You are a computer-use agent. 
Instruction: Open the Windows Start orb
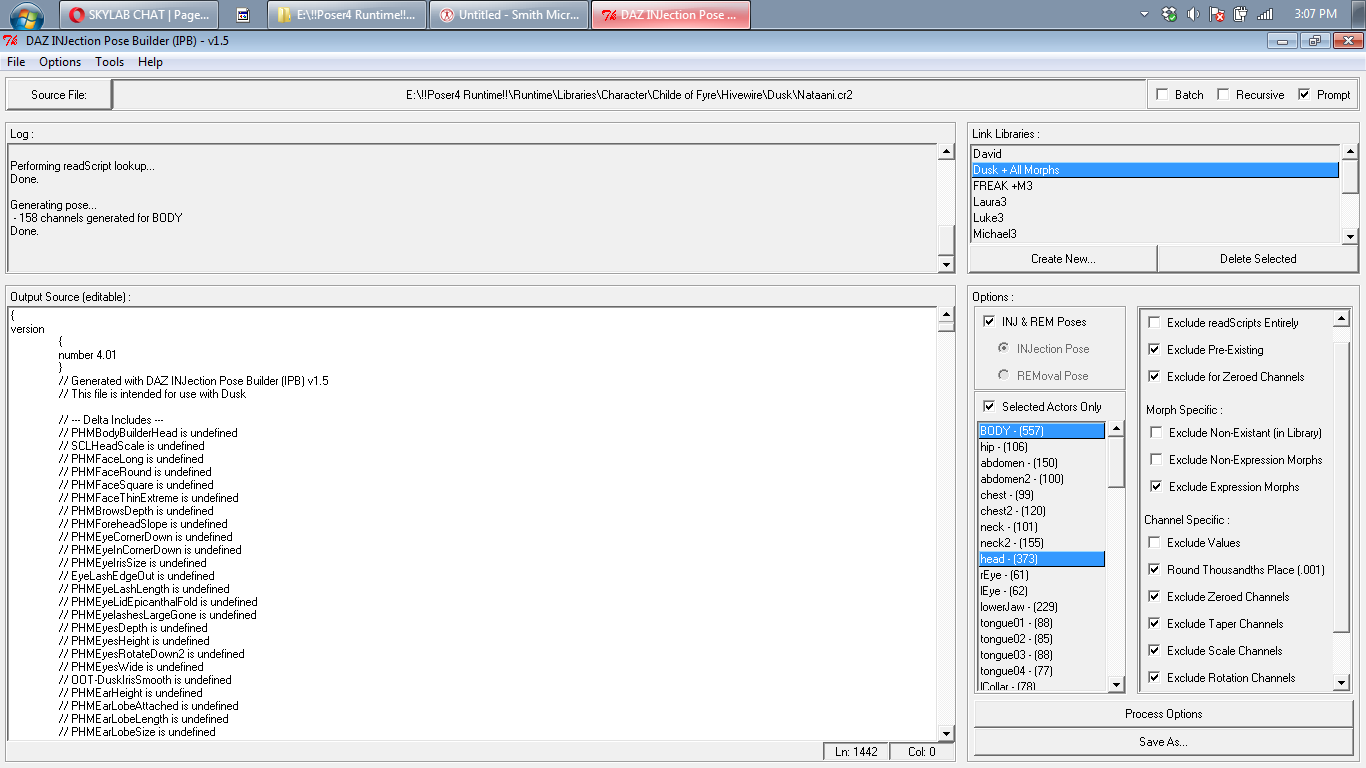click(x=26, y=15)
